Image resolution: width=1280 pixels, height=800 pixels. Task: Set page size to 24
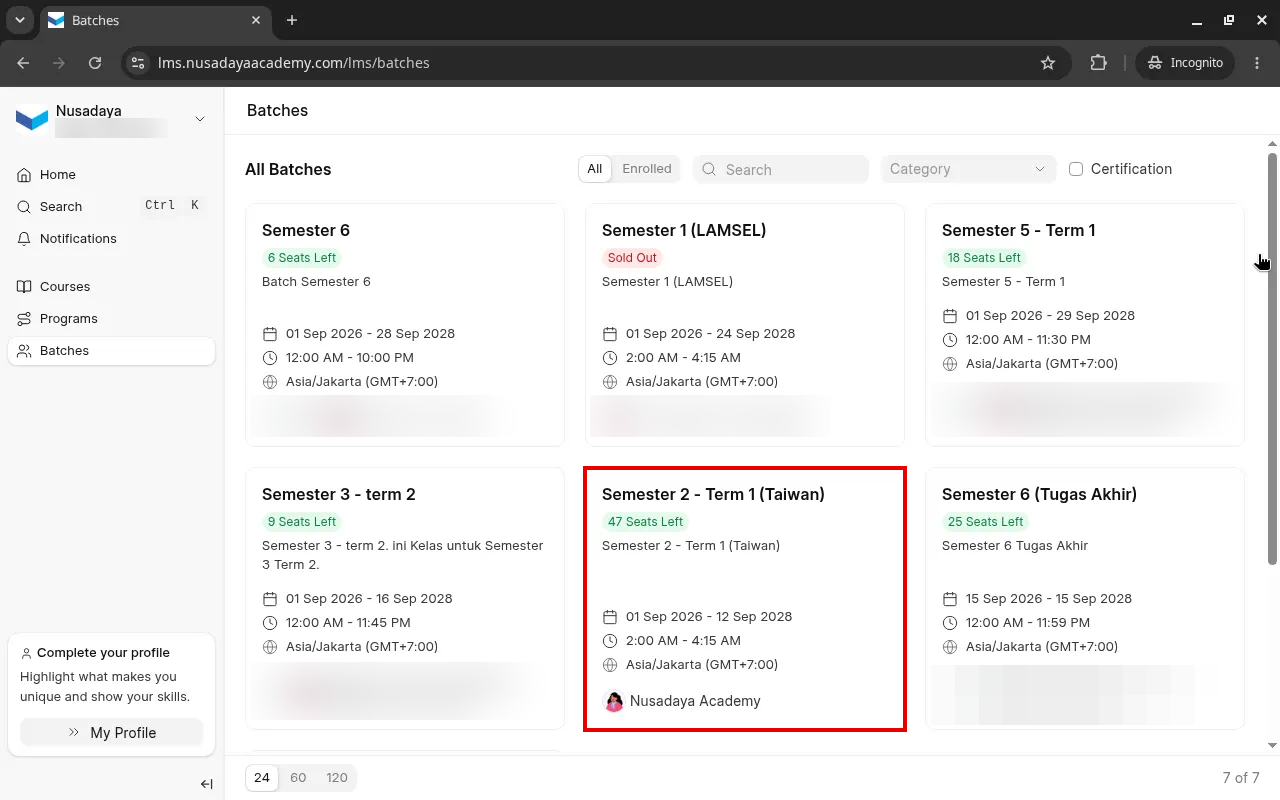pyautogui.click(x=262, y=778)
